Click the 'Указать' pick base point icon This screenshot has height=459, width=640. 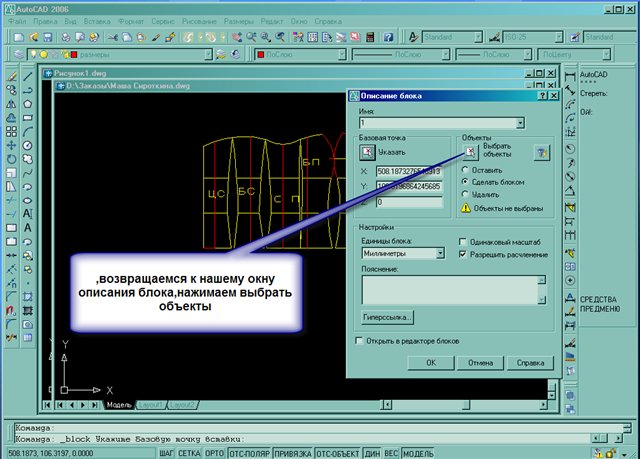366,152
